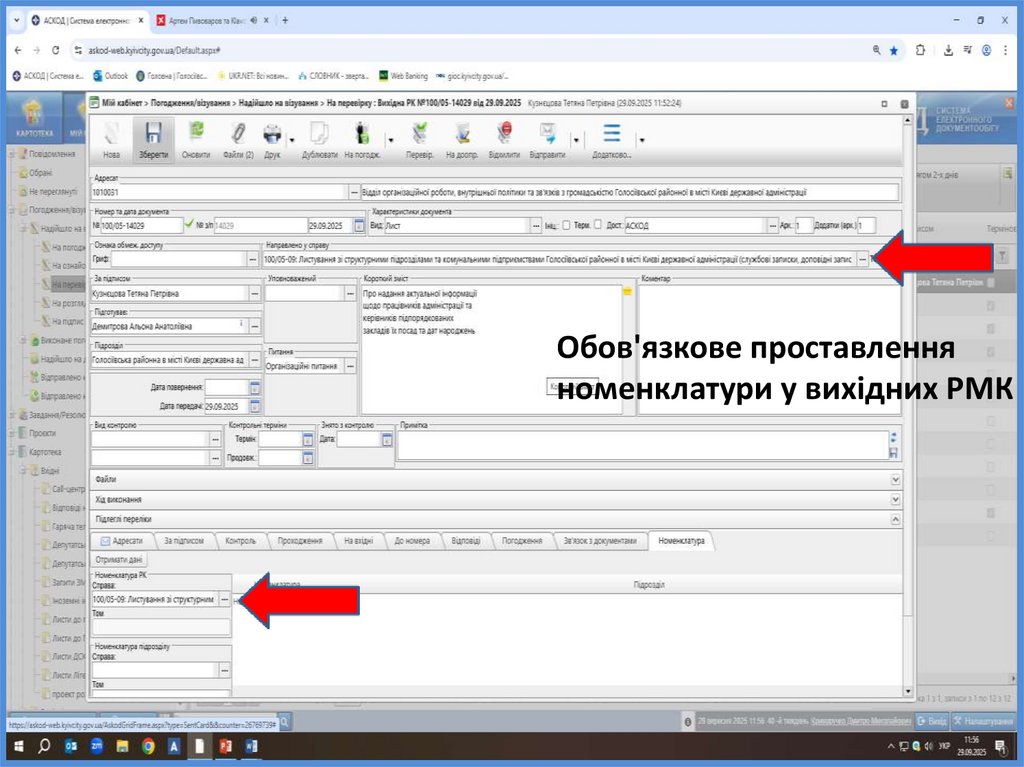Image resolution: width=1024 pixels, height=767 pixels.
Task: Open Вид document type selector
Action: (x=537, y=225)
